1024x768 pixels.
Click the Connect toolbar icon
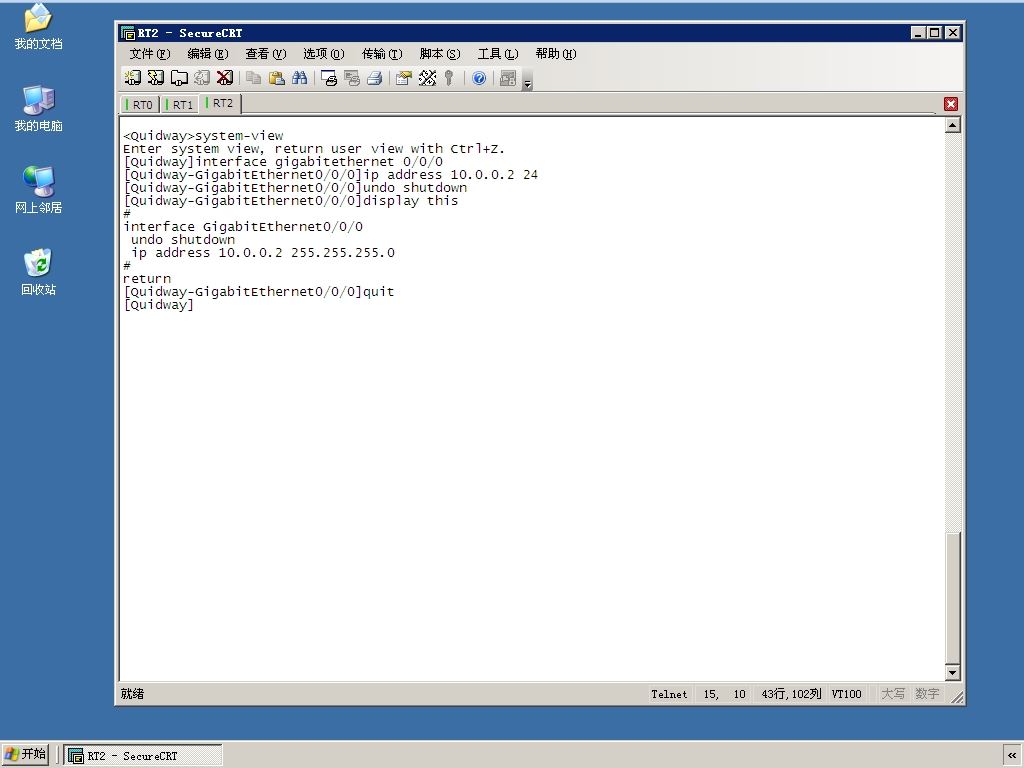[x=133, y=78]
